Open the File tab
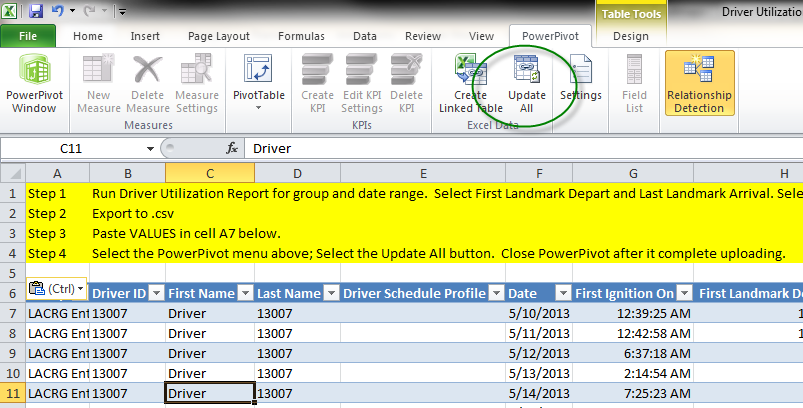 pos(28,36)
